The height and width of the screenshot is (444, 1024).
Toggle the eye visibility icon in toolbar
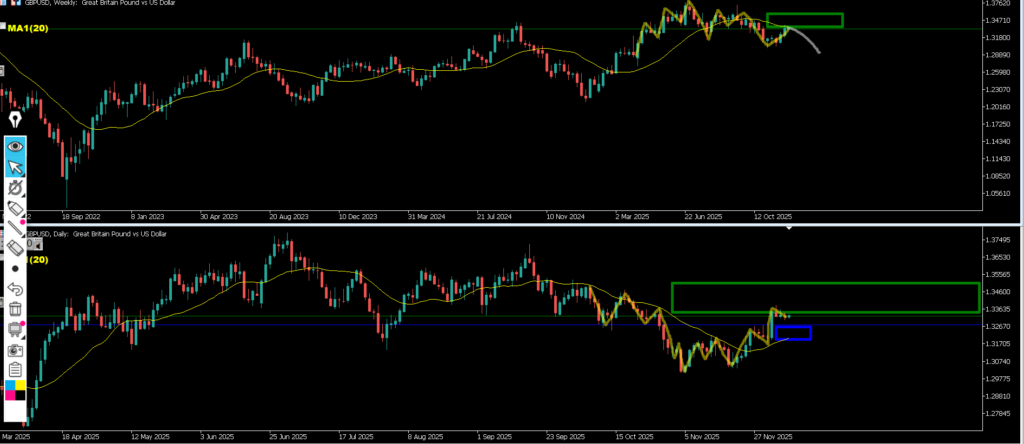pyautogui.click(x=16, y=145)
